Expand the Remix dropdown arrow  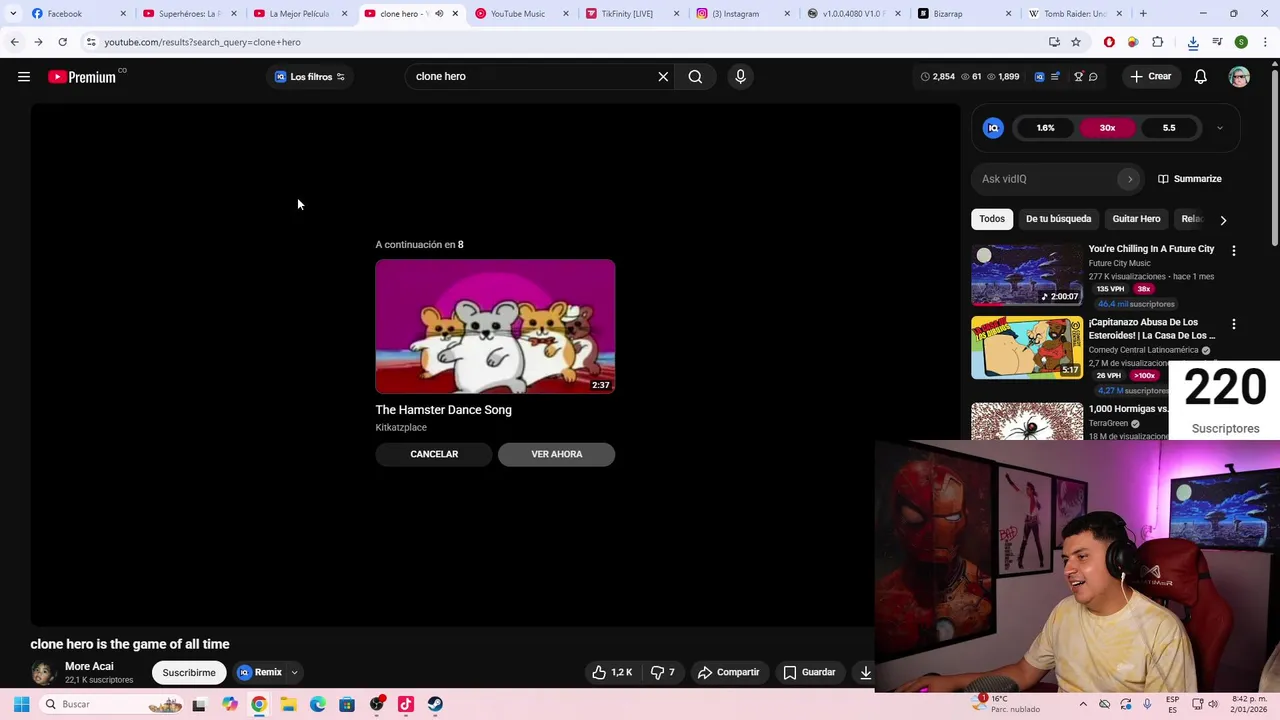[294, 673]
